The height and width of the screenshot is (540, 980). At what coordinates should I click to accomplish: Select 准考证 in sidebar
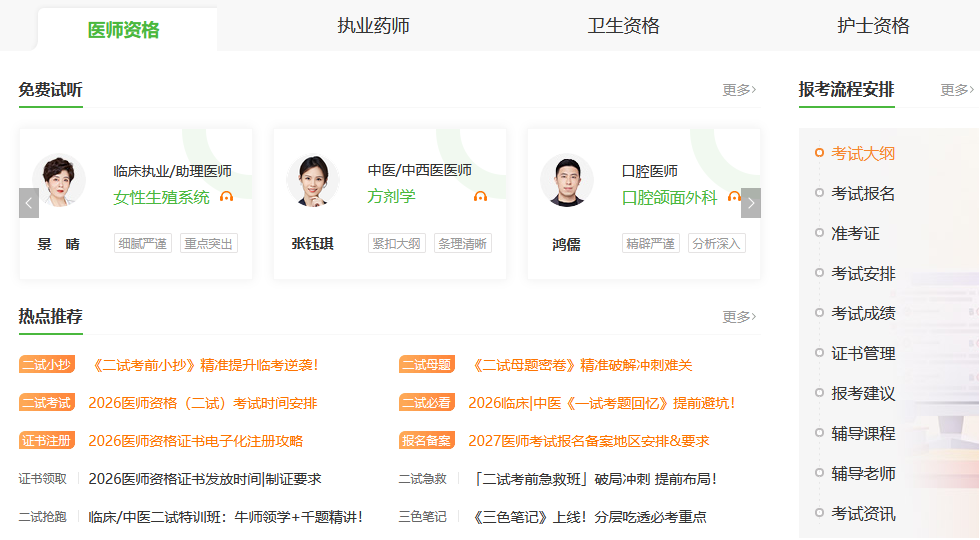tap(855, 233)
